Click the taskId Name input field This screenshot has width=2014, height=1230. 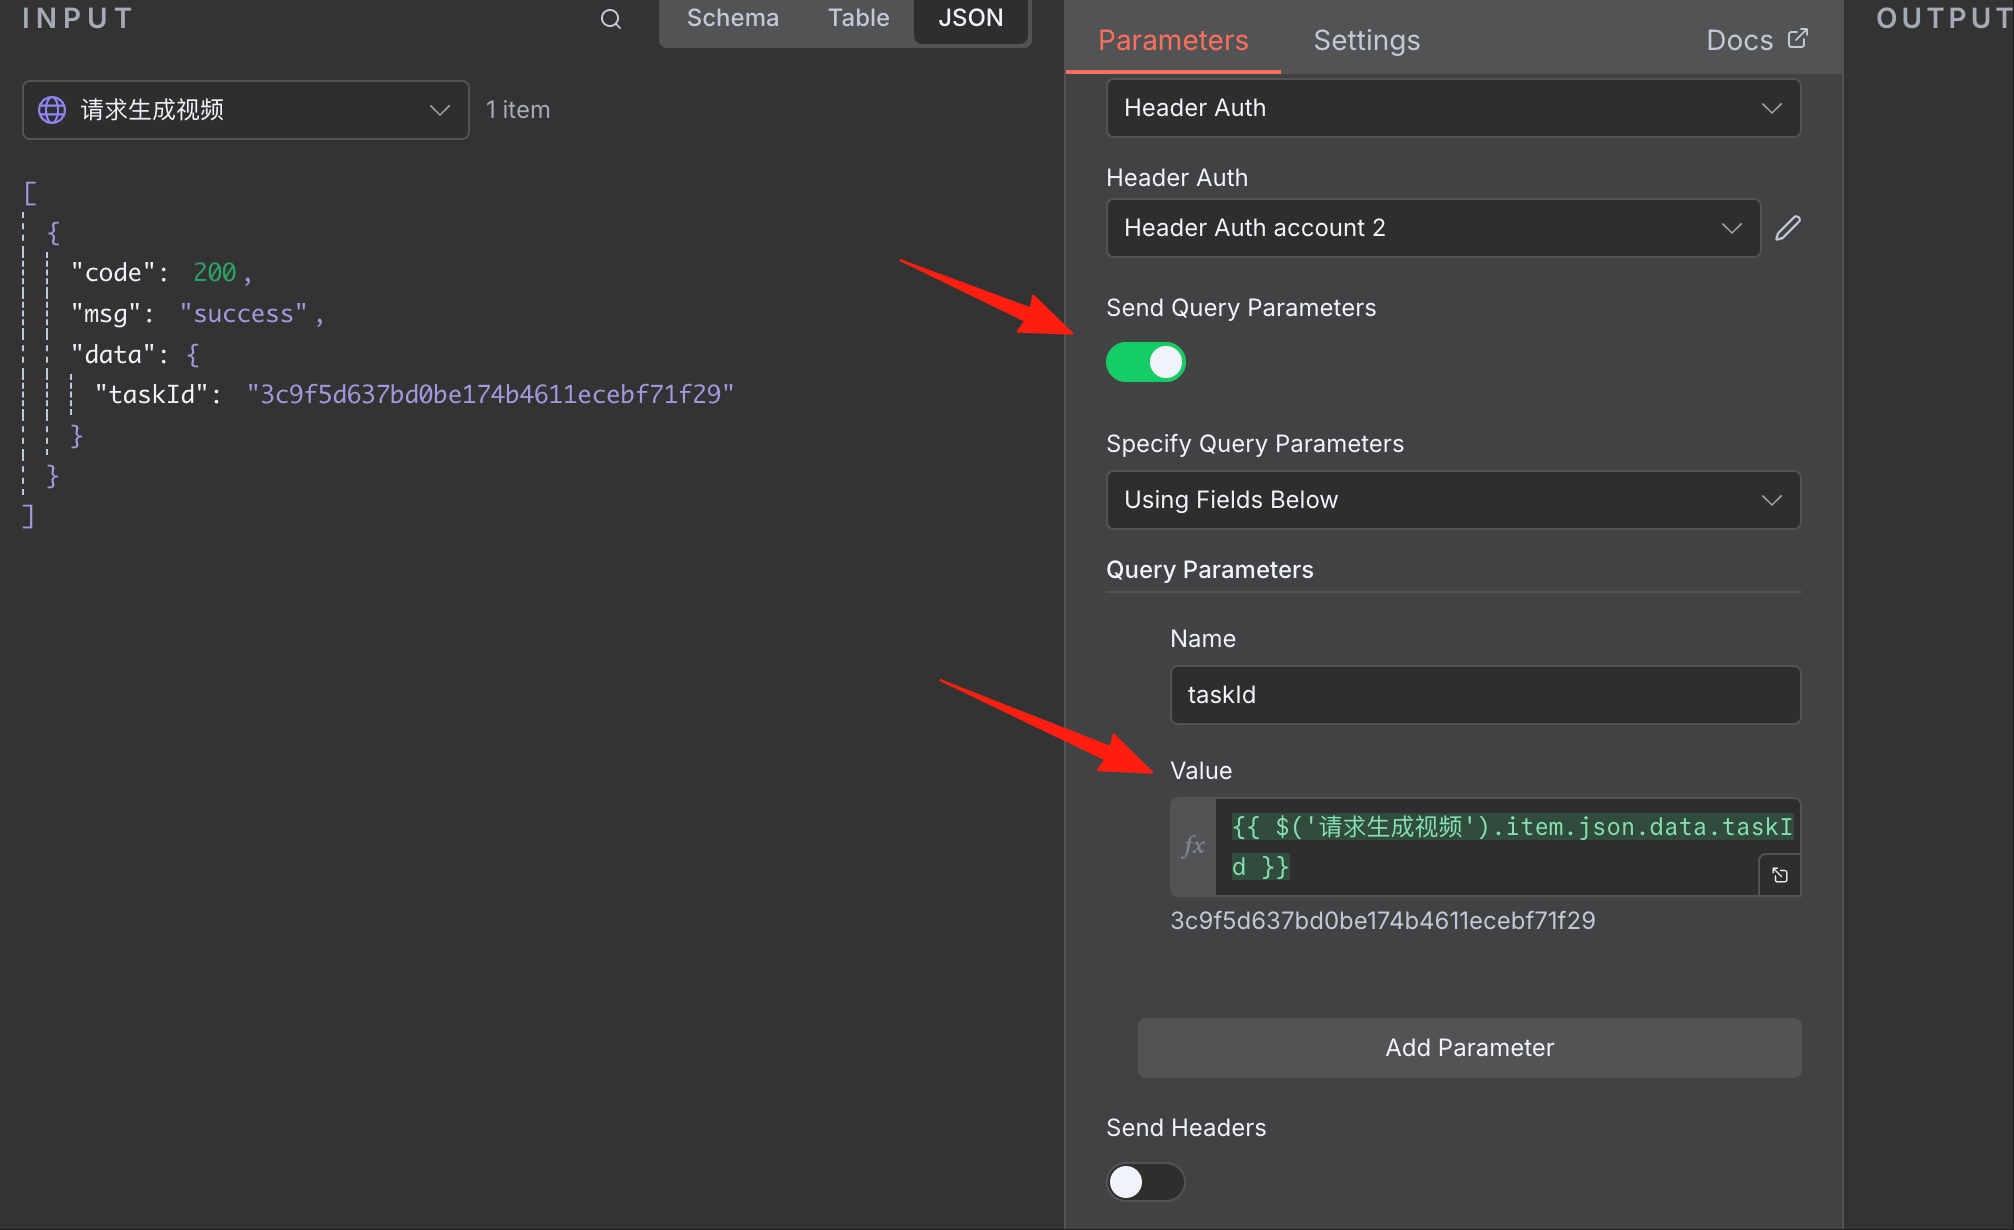click(1485, 695)
